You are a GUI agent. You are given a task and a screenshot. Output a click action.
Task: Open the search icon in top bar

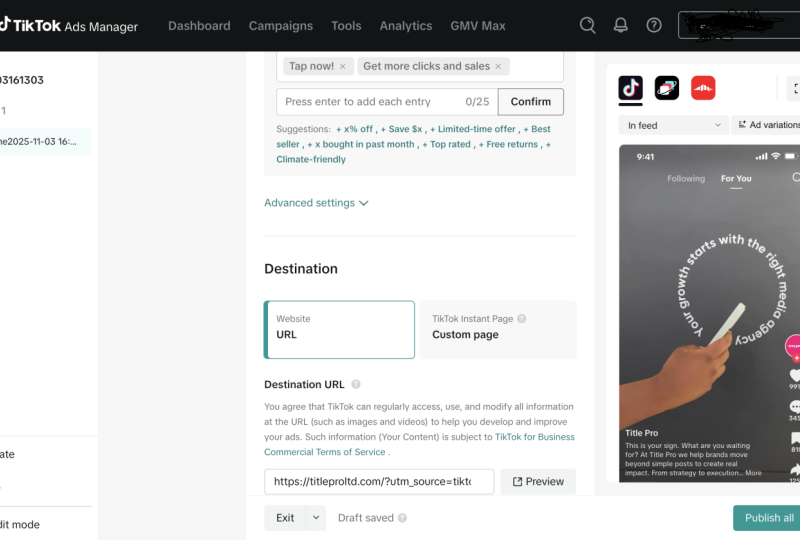tap(587, 25)
